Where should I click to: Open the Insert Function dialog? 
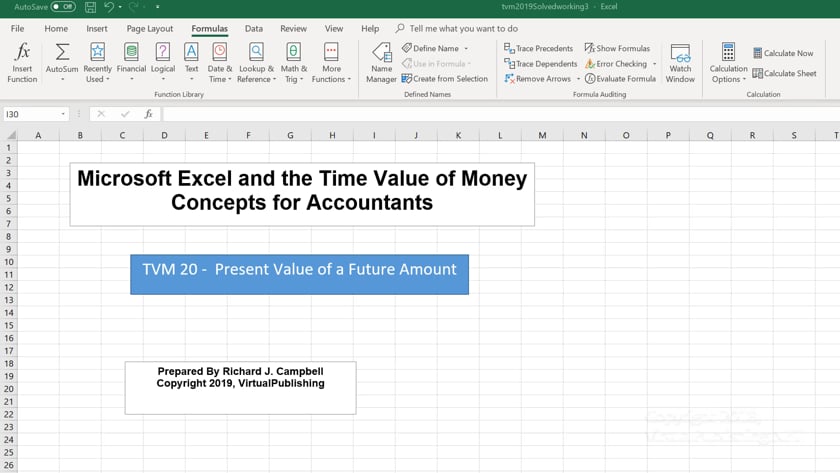pyautogui.click(x=22, y=63)
